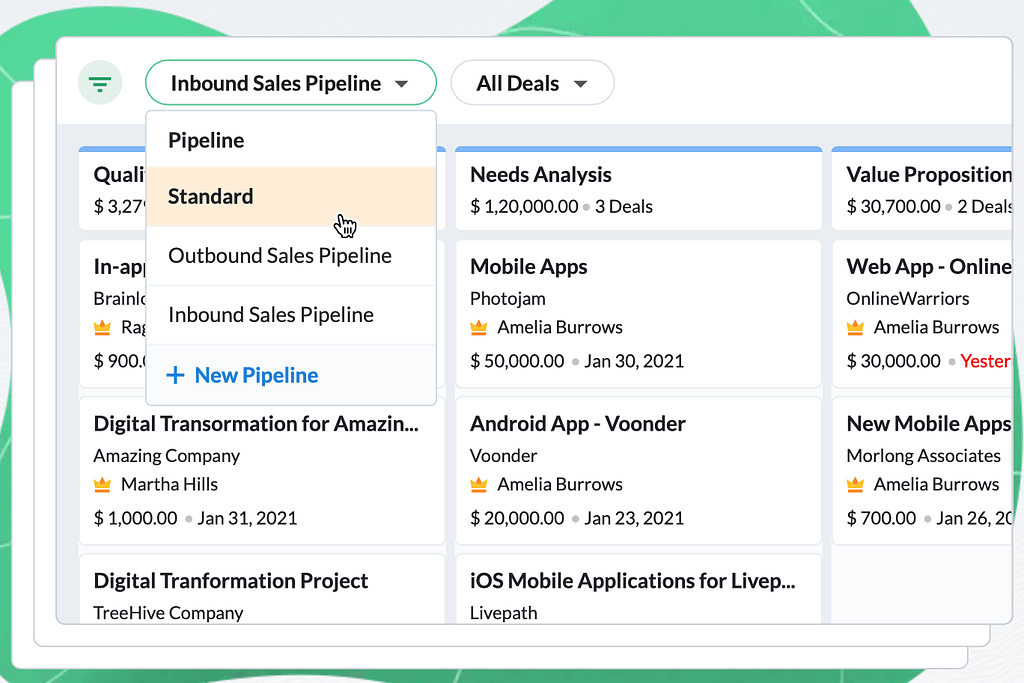
Task: Click the $ 30,700.00 stage total
Action: [893, 207]
